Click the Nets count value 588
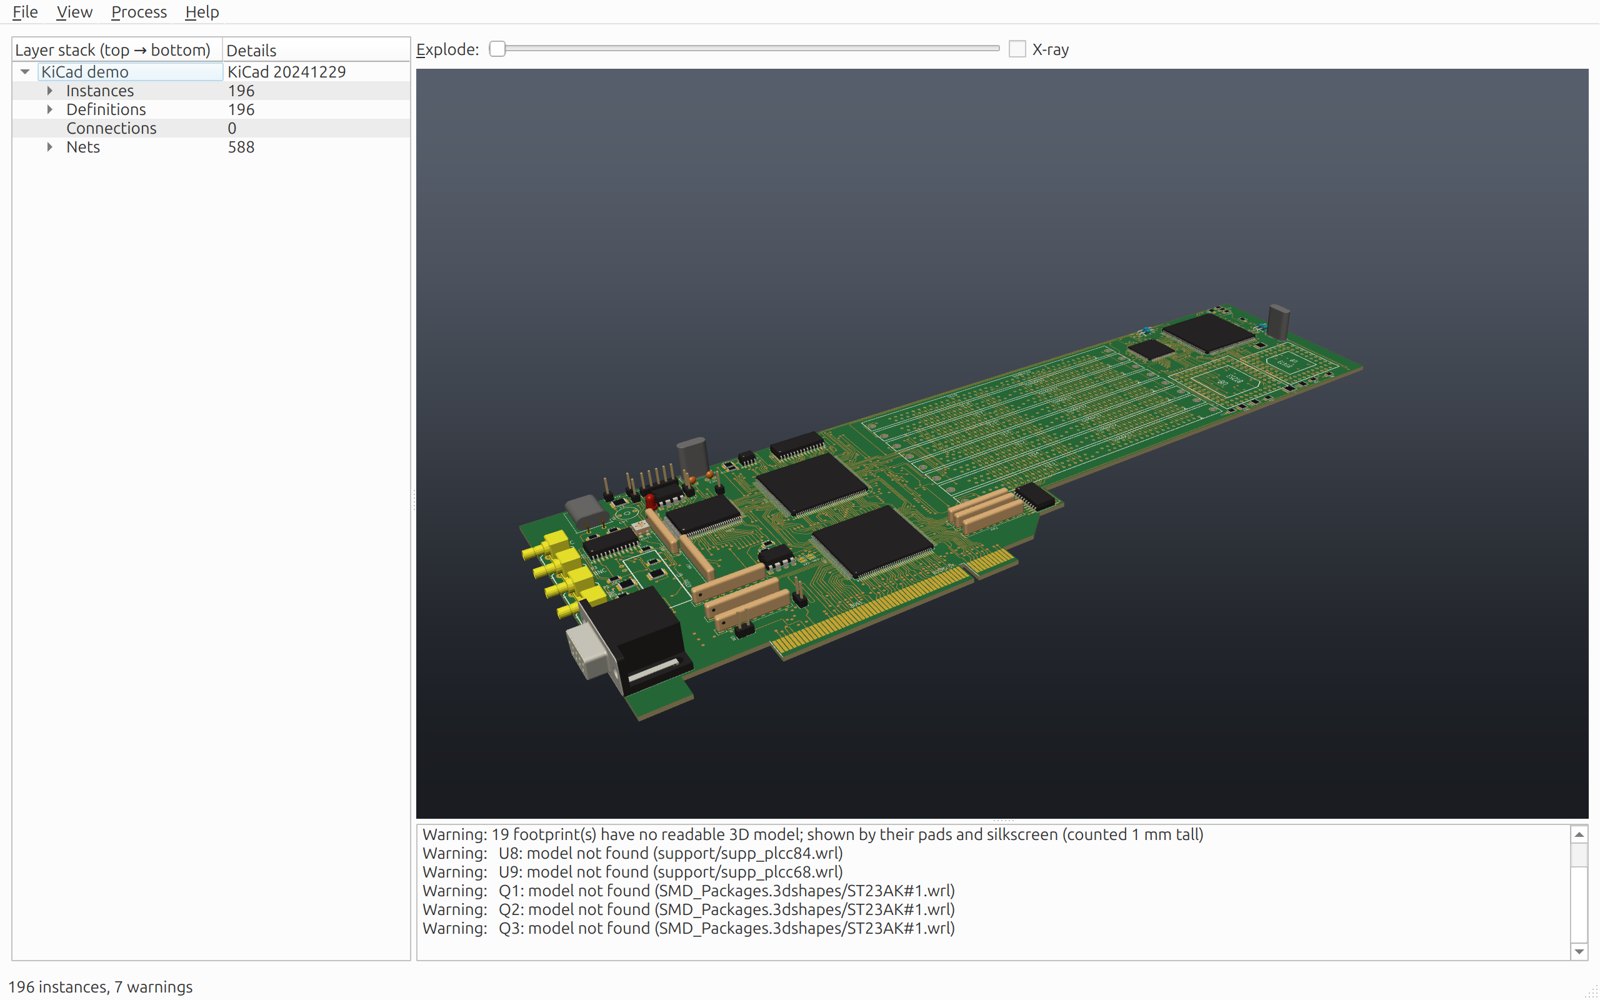 (x=241, y=147)
